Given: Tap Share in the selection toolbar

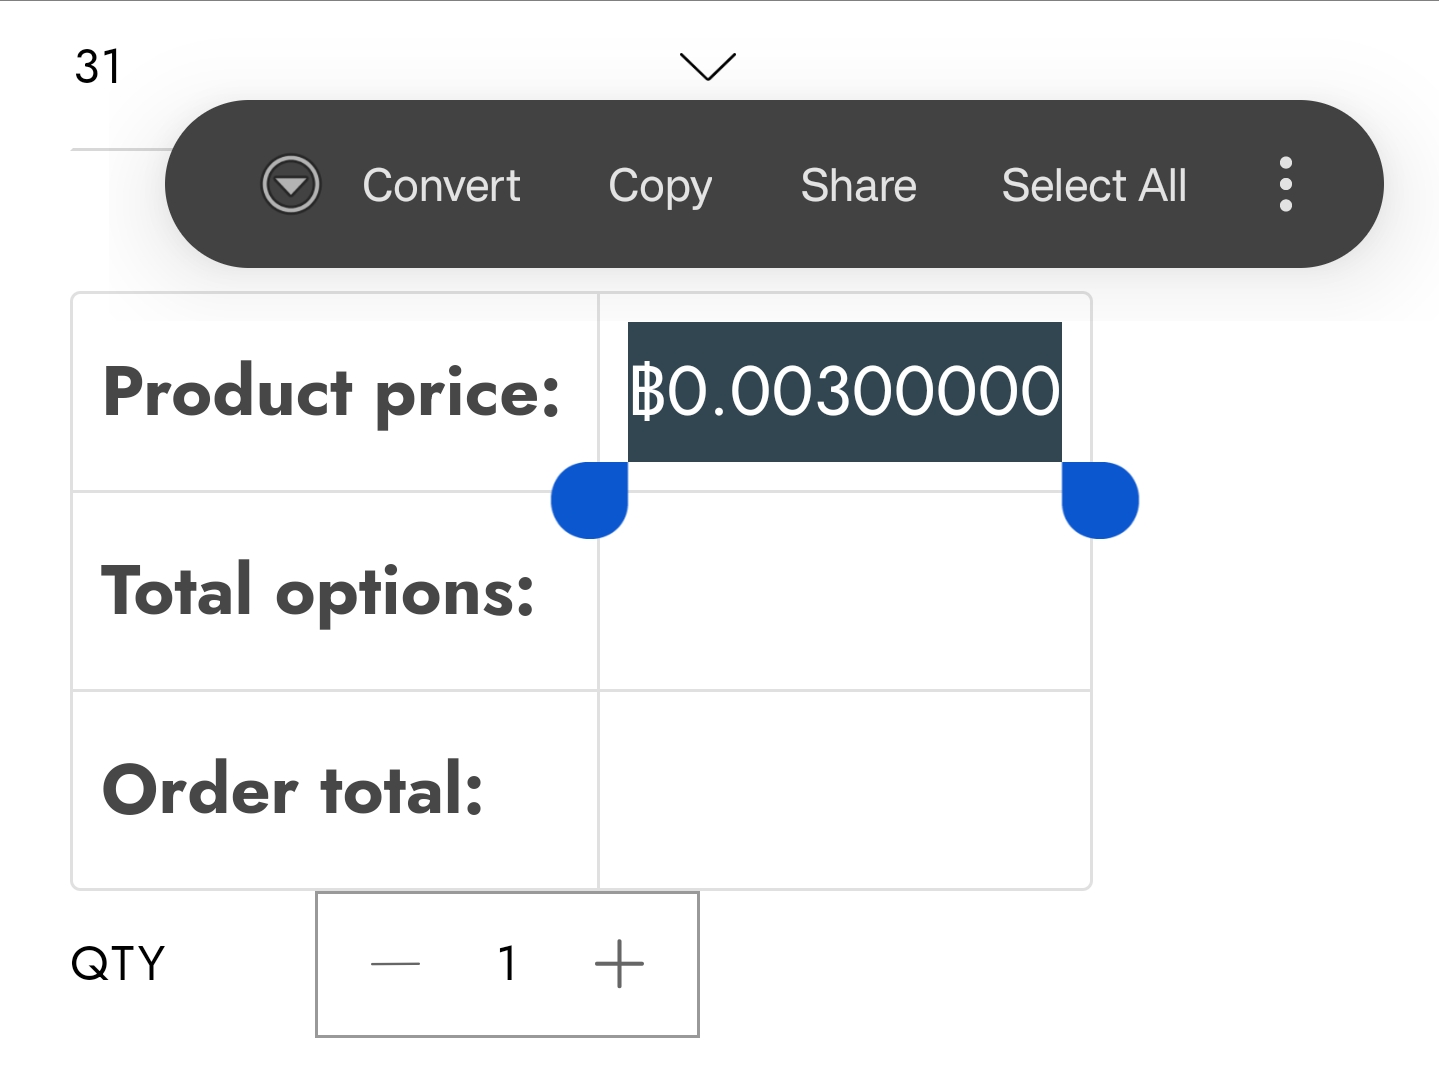Looking at the screenshot, I should point(858,185).
